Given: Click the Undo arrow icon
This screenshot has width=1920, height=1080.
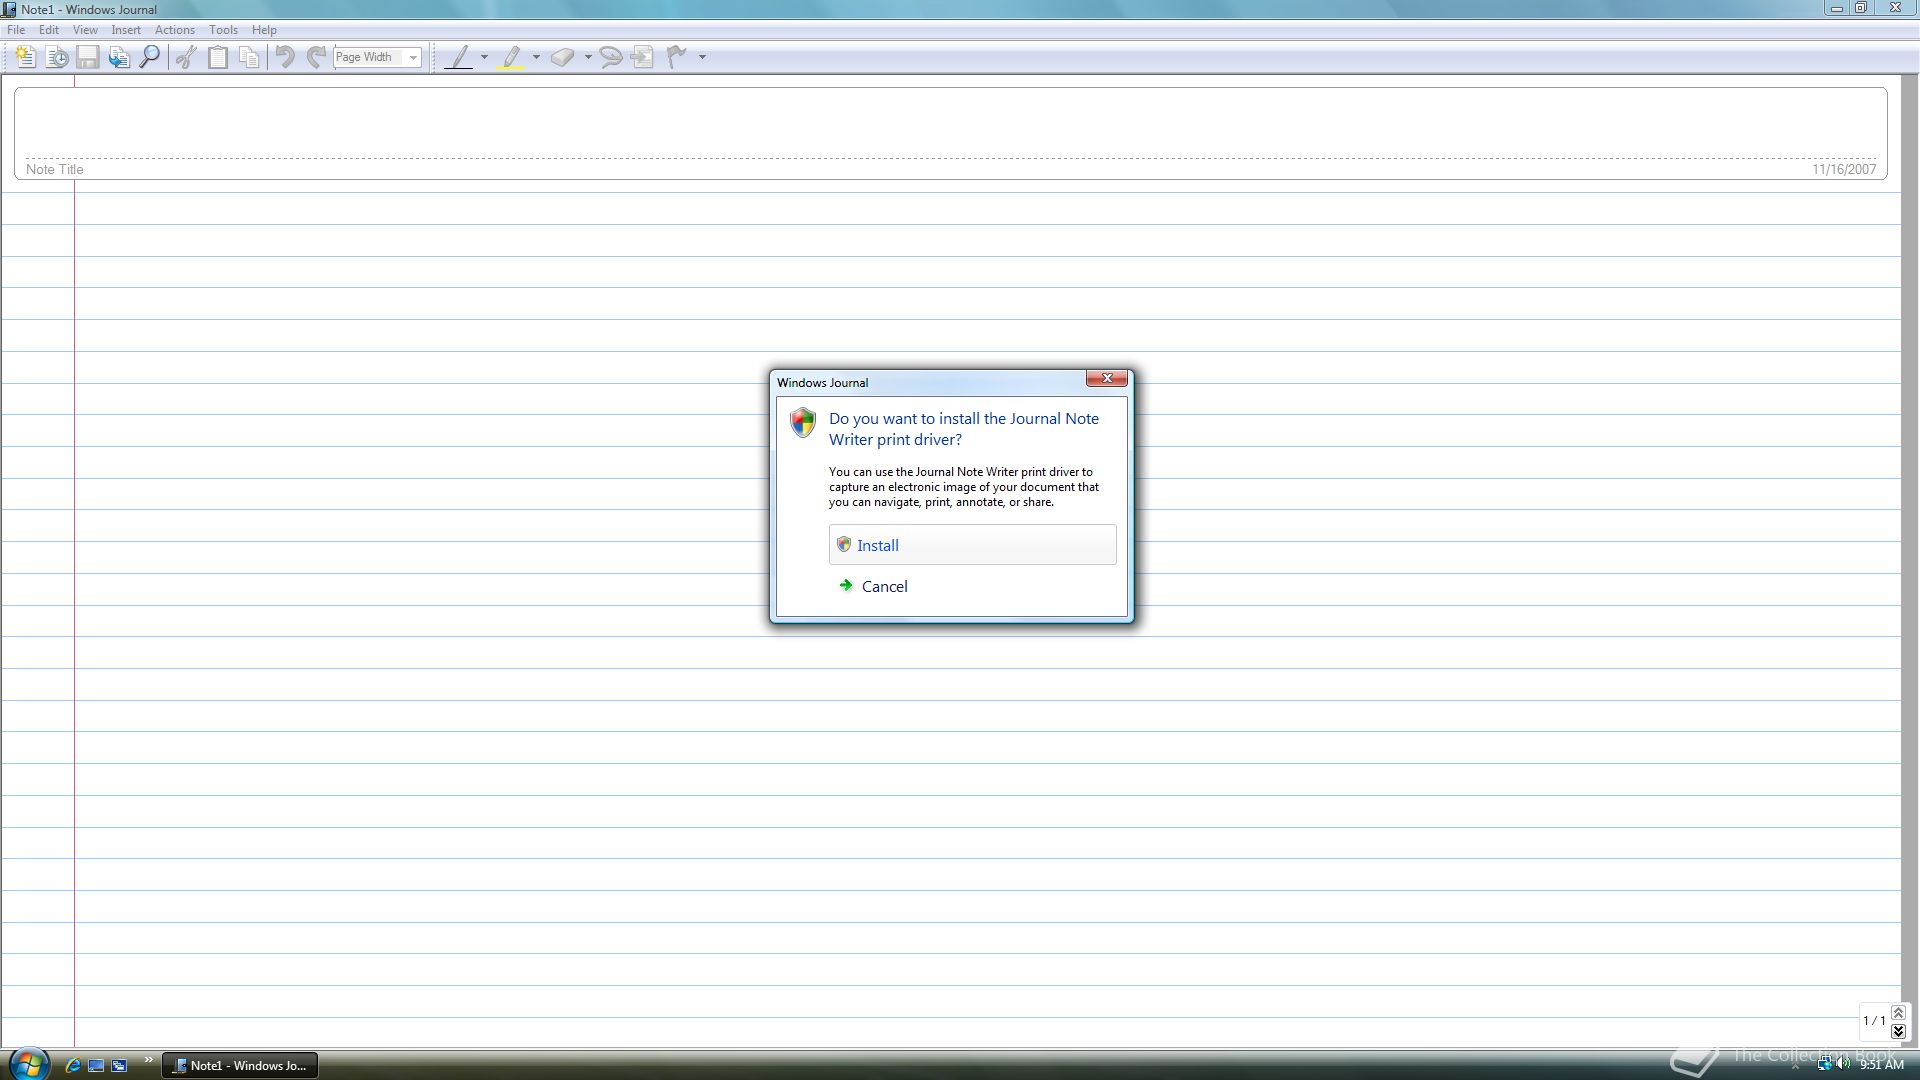Looking at the screenshot, I should point(285,57).
